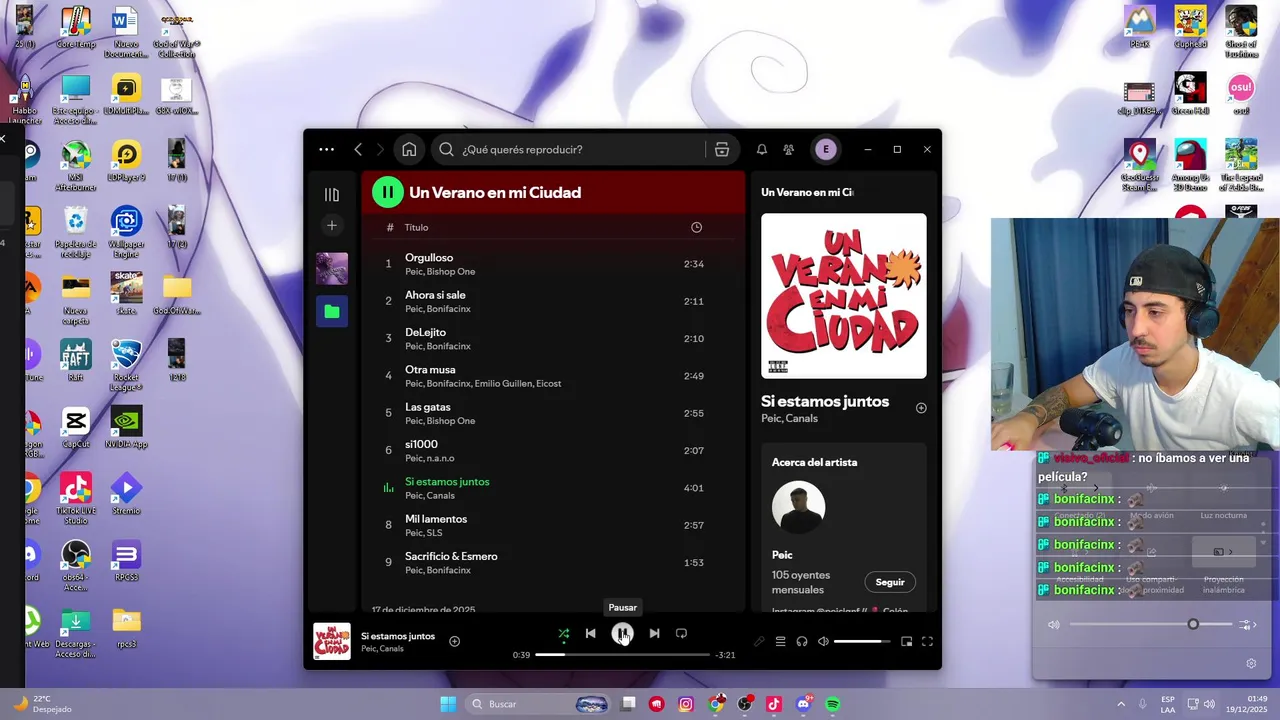Skip to the previous track
The height and width of the screenshot is (720, 1280).
click(590, 633)
